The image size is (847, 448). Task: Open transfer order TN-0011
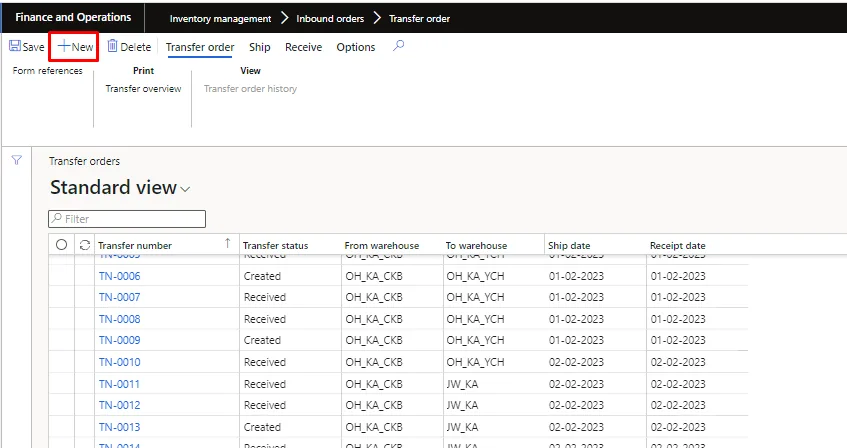click(x=119, y=384)
